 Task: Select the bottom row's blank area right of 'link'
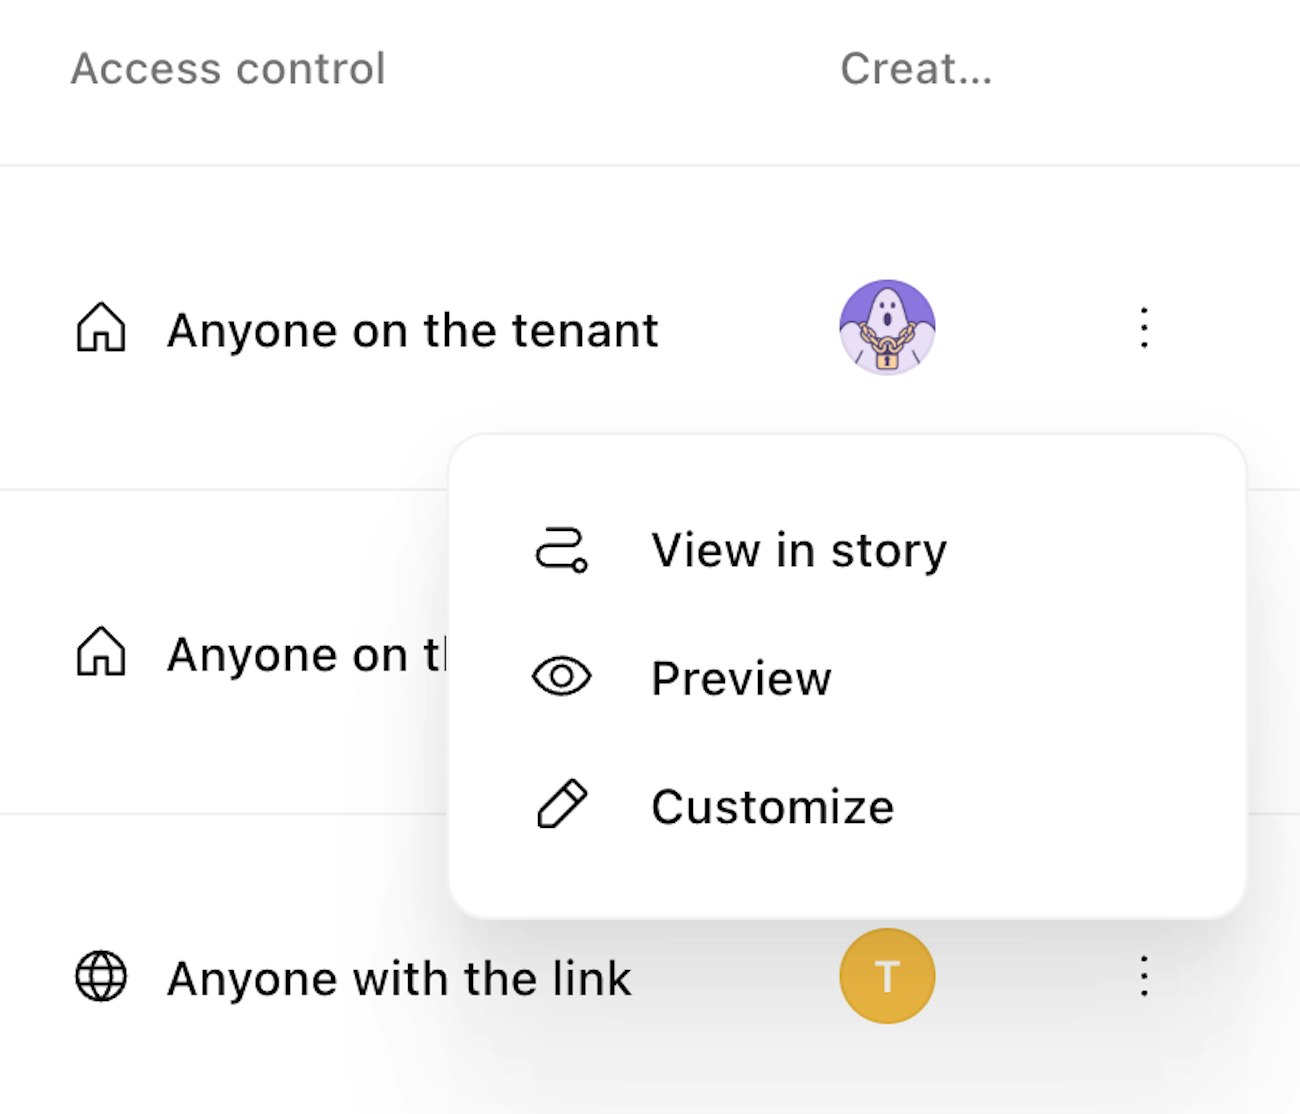(x=735, y=978)
